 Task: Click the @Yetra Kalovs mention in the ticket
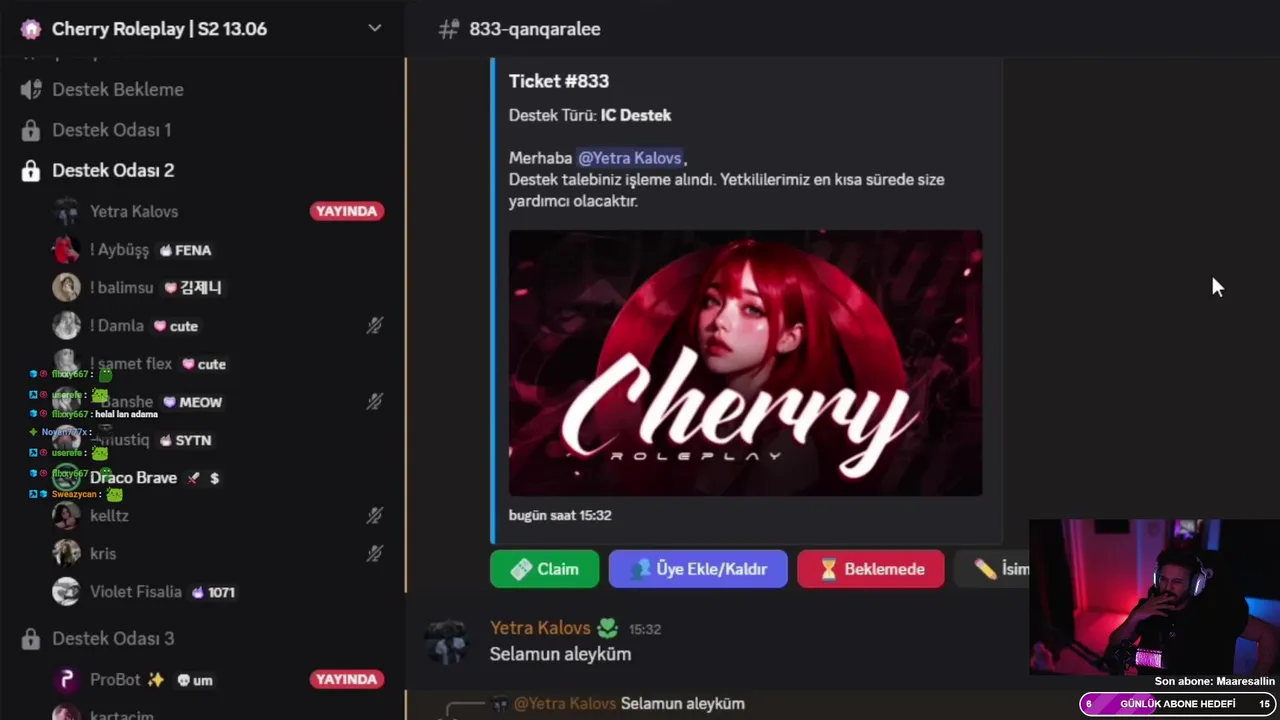pyautogui.click(x=630, y=158)
